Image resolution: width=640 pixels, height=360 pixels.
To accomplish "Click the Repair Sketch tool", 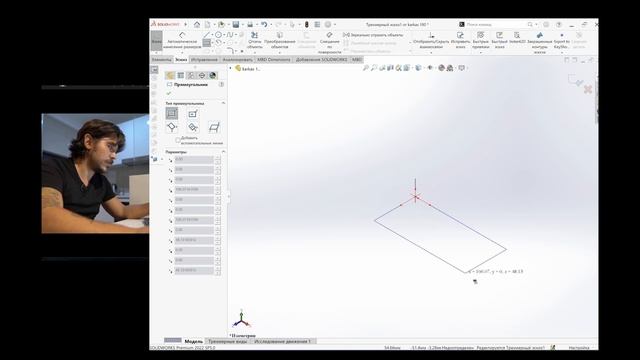I will pyautogui.click(x=460, y=41).
